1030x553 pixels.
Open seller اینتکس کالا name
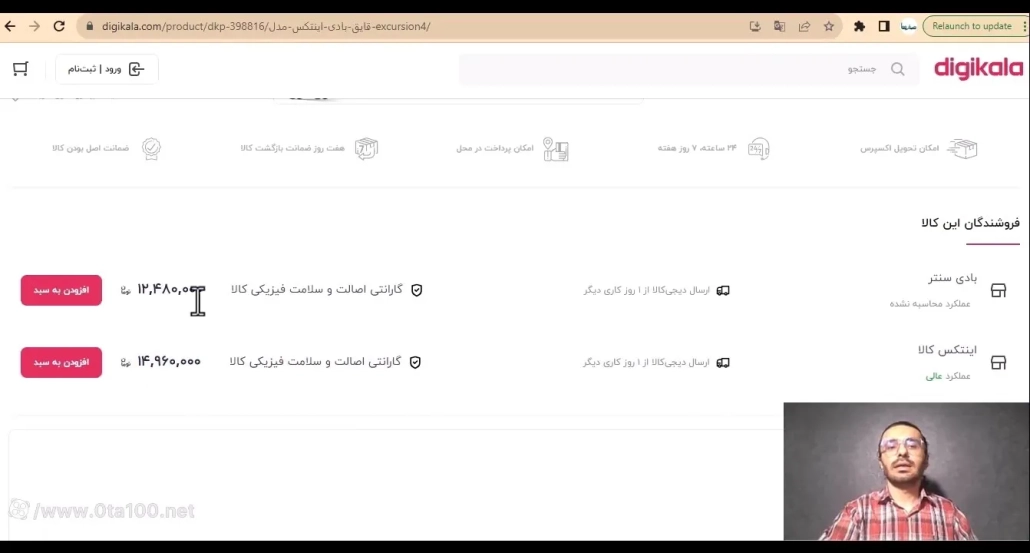coord(947,350)
